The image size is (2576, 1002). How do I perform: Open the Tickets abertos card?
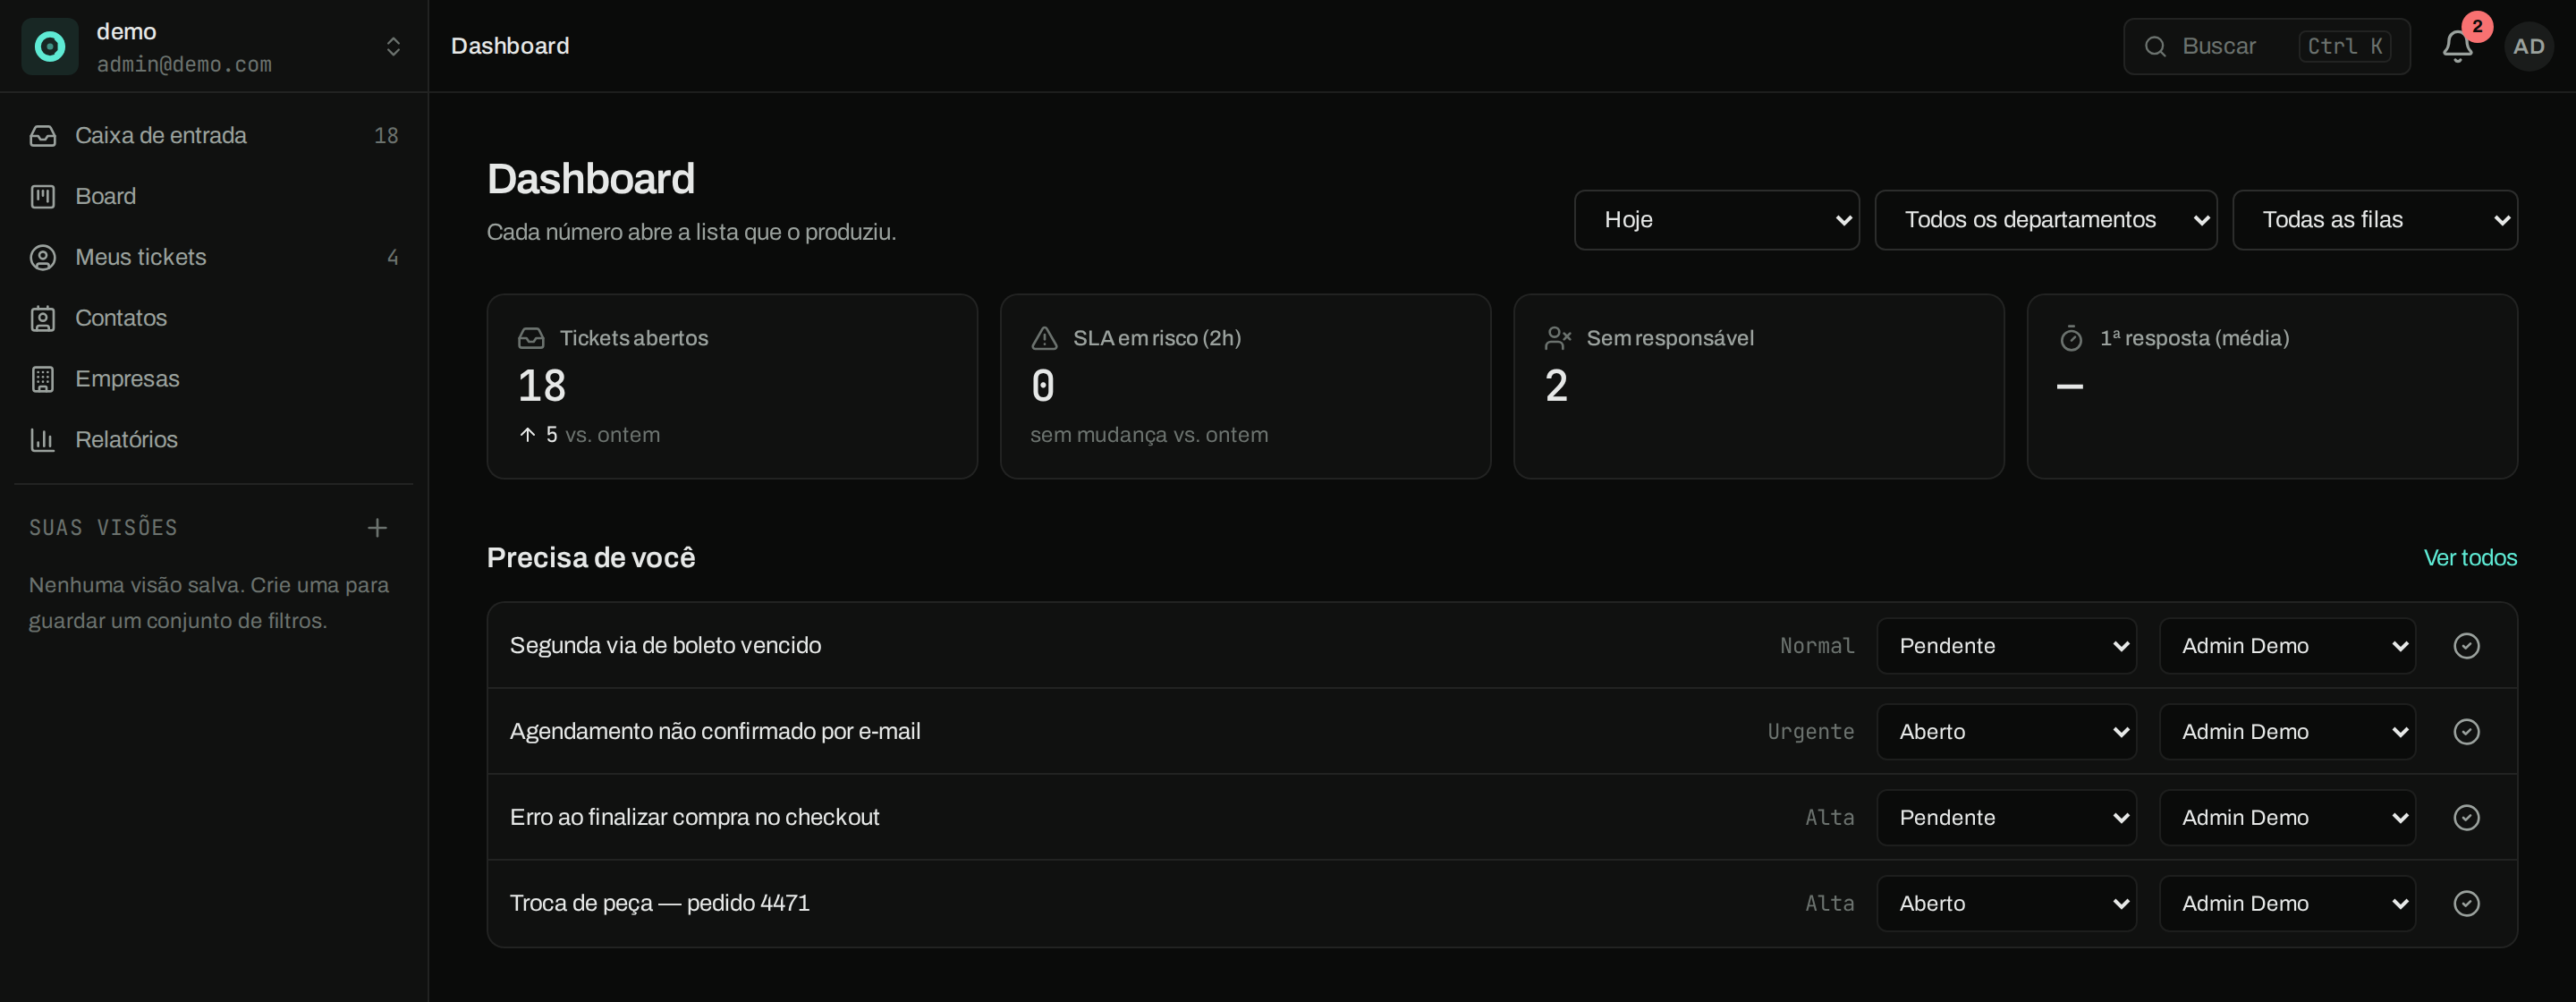click(x=732, y=386)
